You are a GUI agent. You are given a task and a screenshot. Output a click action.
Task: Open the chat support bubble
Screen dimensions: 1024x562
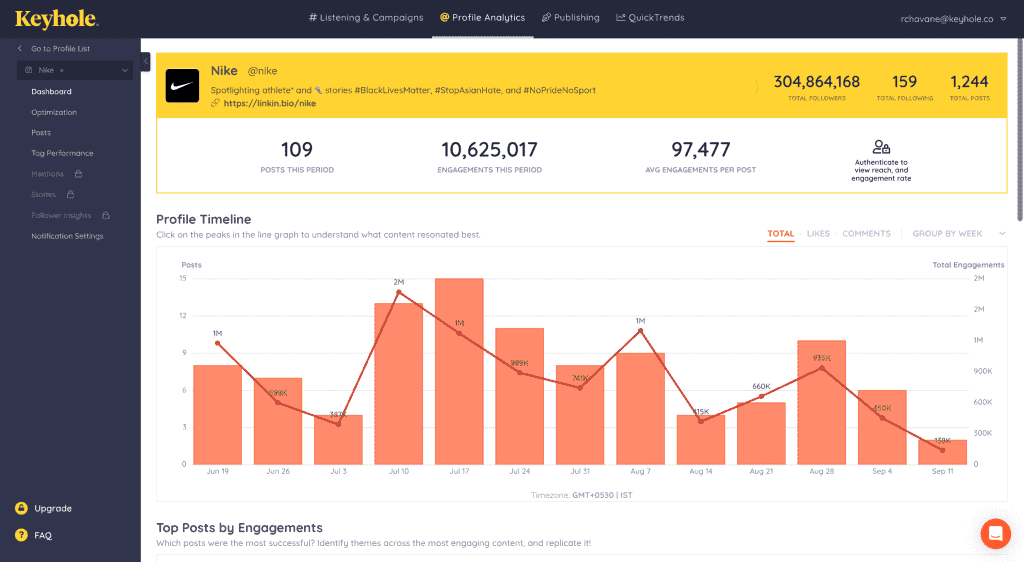coord(995,534)
